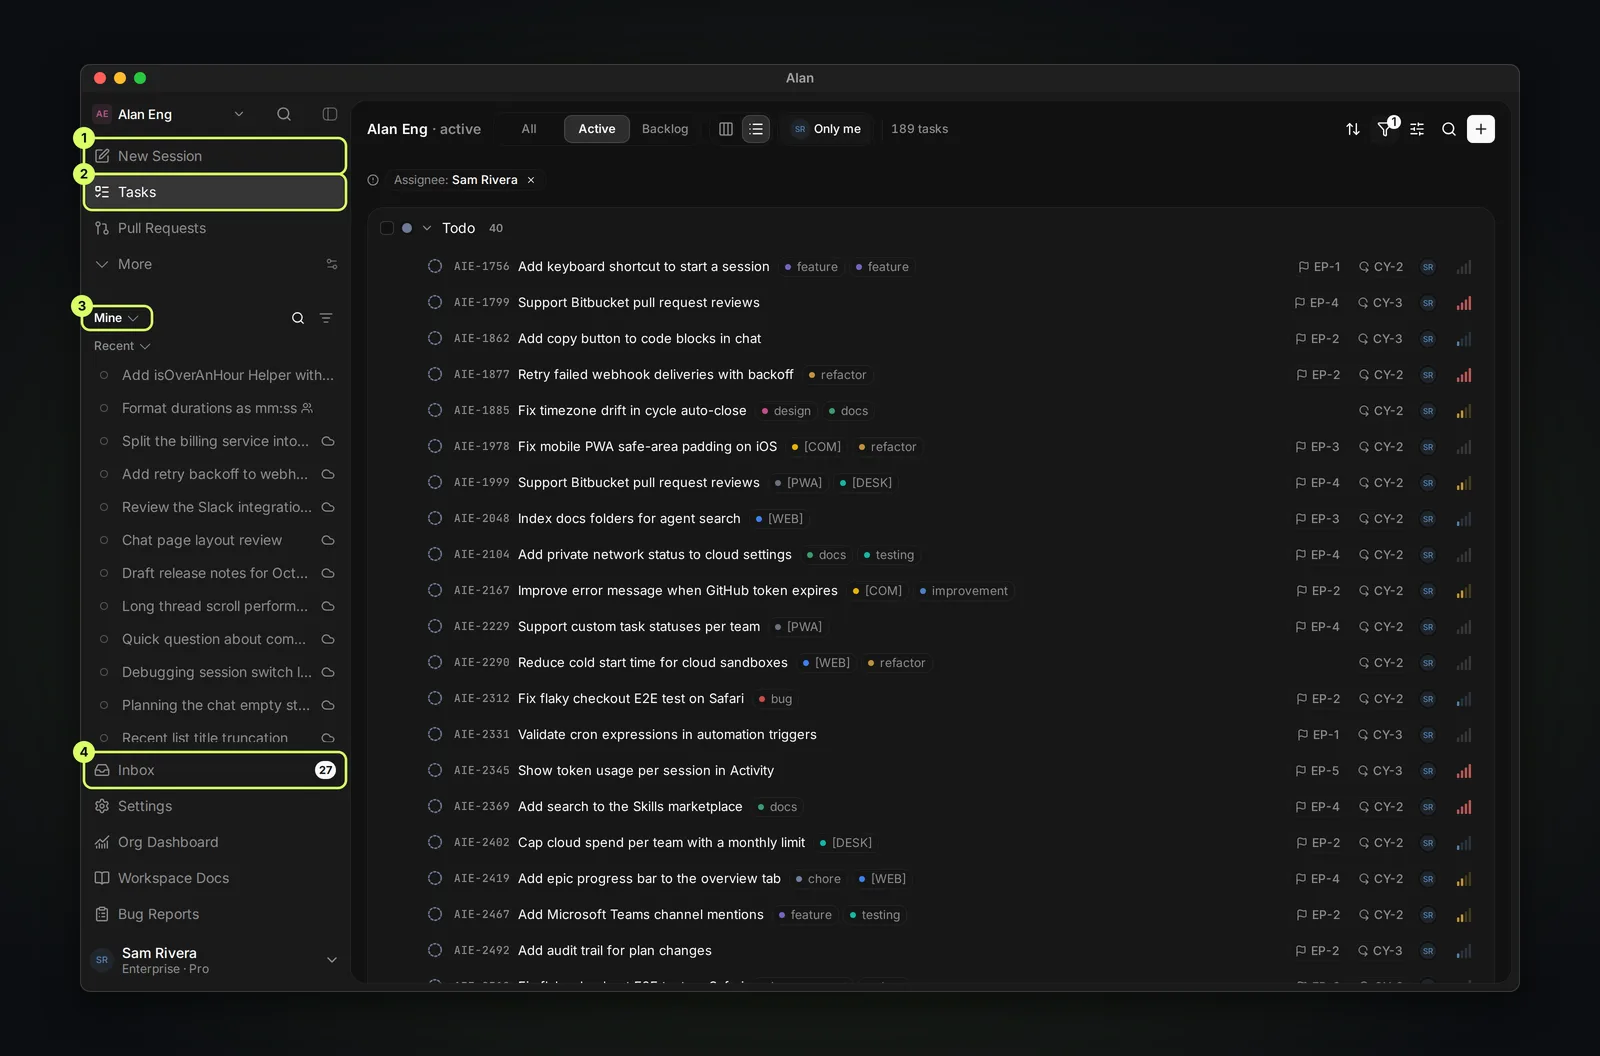Collapse the Todo group chevron

pyautogui.click(x=427, y=228)
